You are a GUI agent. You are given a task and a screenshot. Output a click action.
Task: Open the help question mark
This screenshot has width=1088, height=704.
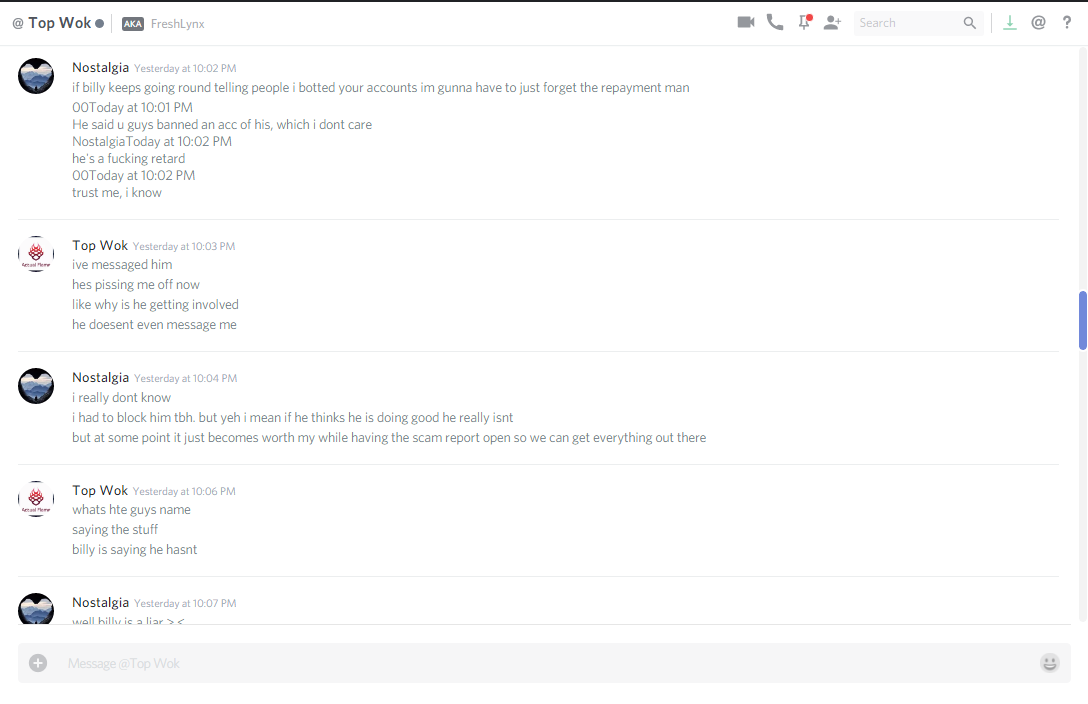[1066, 23]
